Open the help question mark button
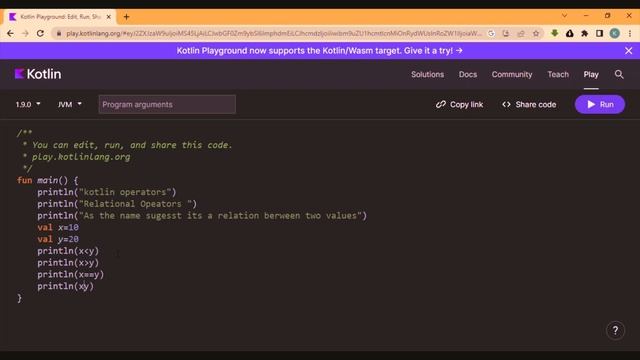 click(615, 330)
